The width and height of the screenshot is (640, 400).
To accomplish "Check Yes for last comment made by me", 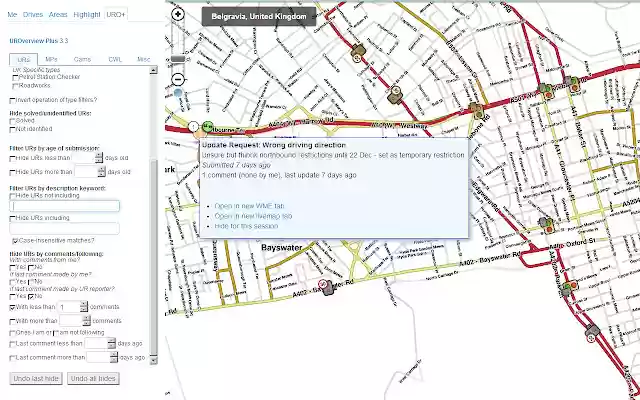I will 12,282.
